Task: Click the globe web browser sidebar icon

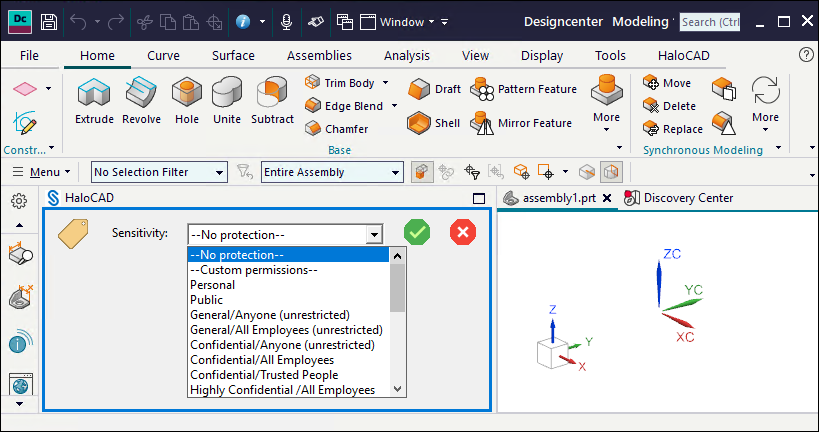Action: pyautogui.click(x=21, y=385)
